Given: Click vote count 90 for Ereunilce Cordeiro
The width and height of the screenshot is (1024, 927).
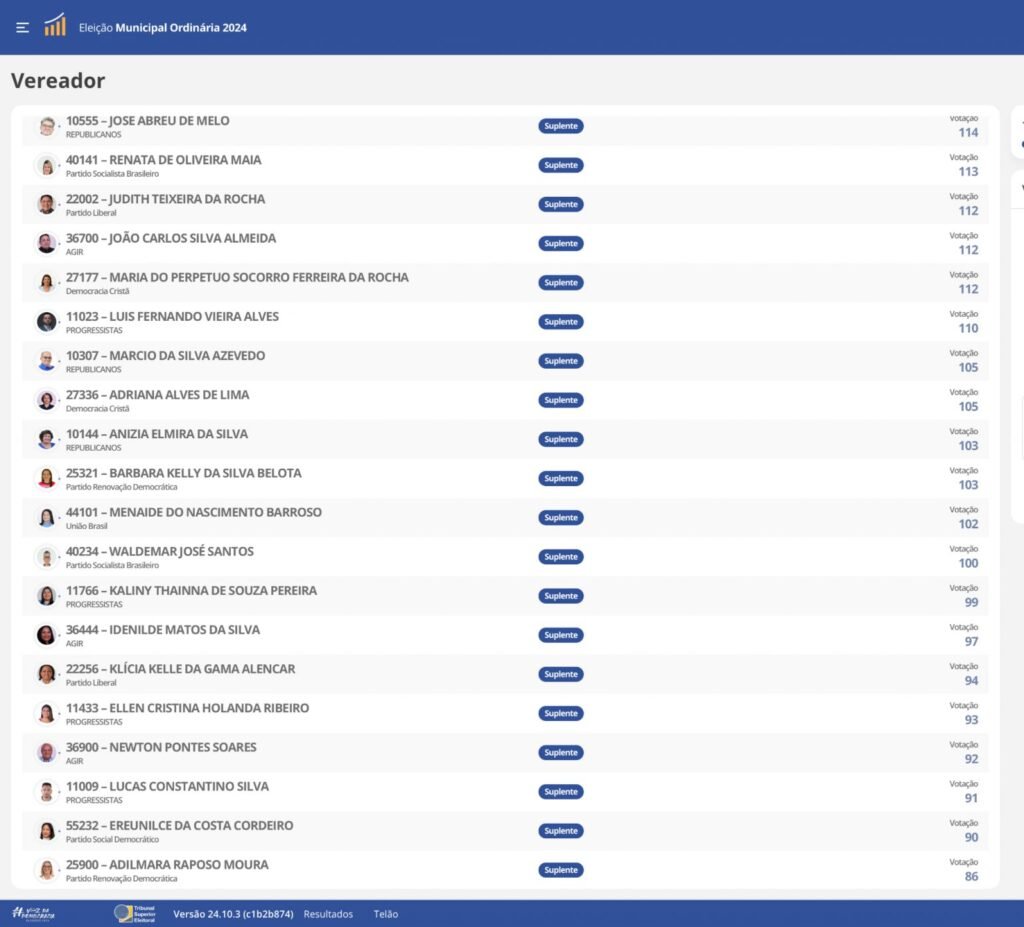Looking at the screenshot, I should tap(970, 837).
